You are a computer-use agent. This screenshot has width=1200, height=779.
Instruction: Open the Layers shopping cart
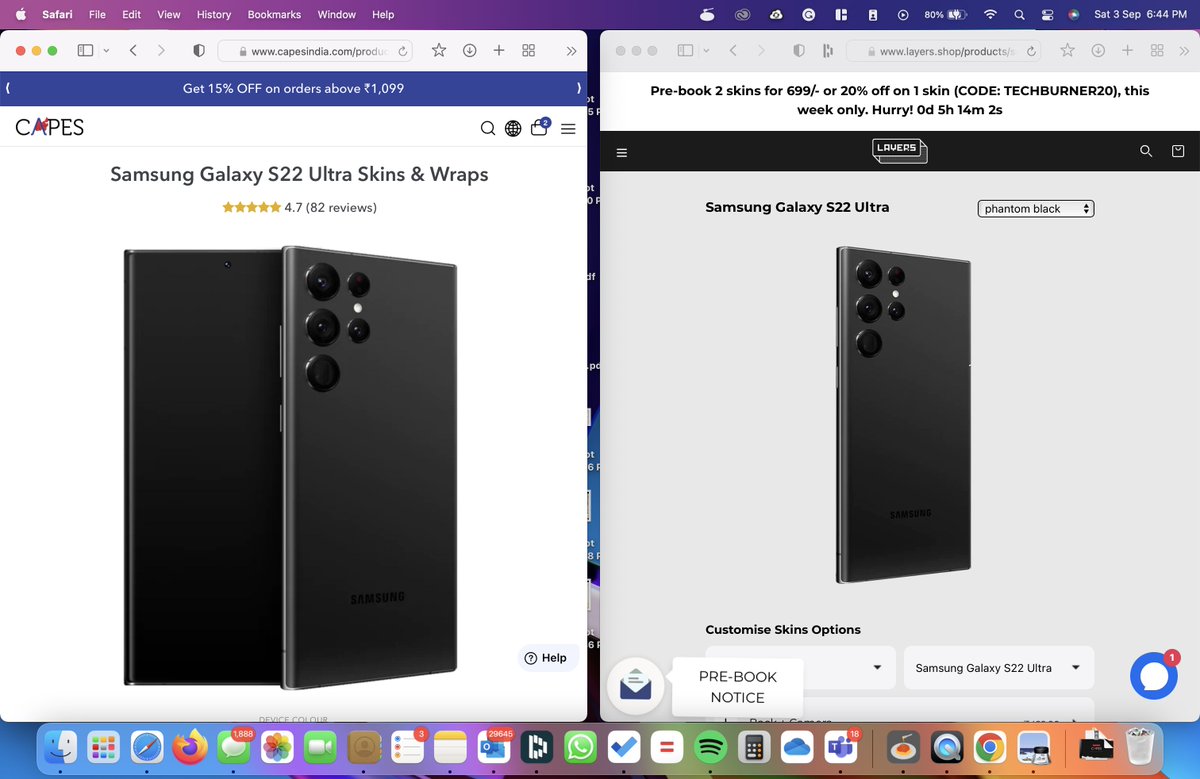(1178, 151)
